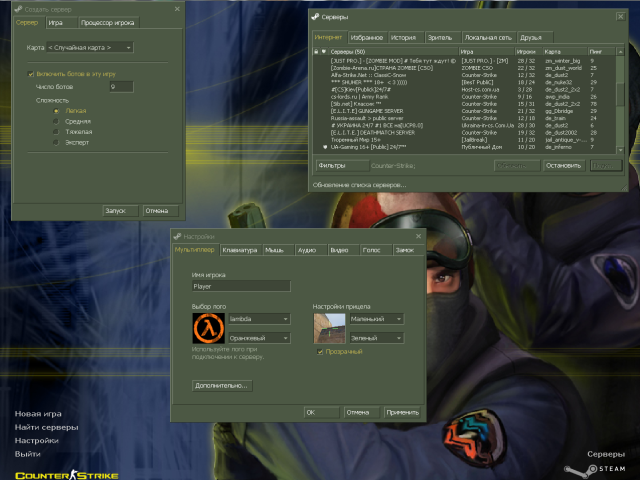Click the Имя игрока input field
Image resolution: width=640 pixels, height=480 pixels.
click(x=241, y=286)
